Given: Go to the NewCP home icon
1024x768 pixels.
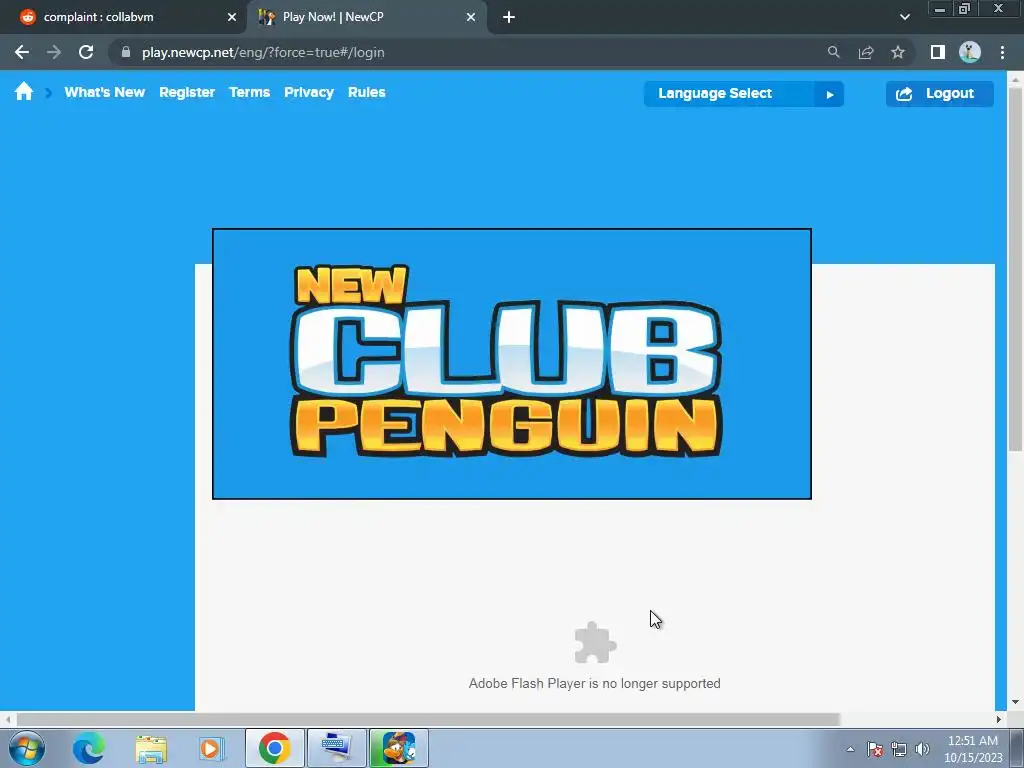Looking at the screenshot, I should (x=24, y=92).
